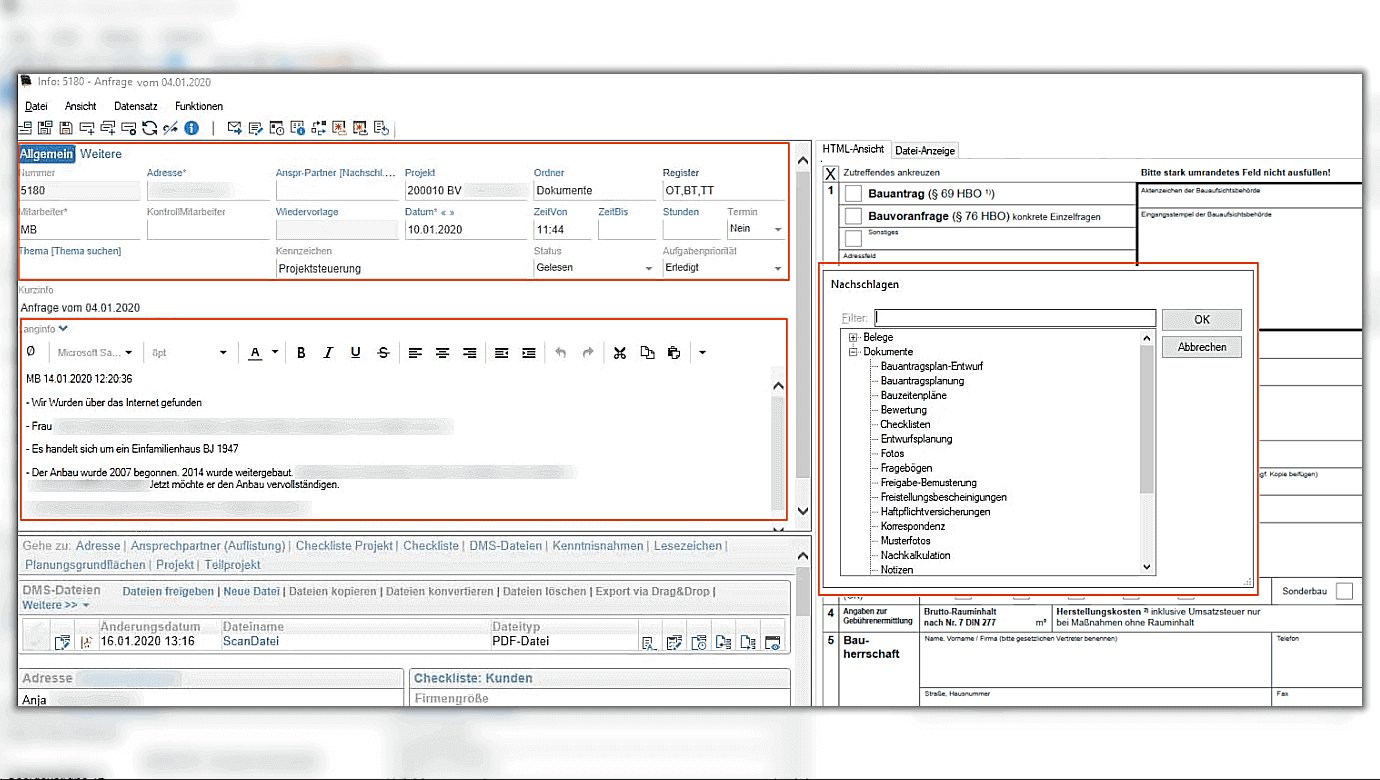Switch to the Datei-Anzeige tab
1380x780 pixels.
[x=925, y=150]
